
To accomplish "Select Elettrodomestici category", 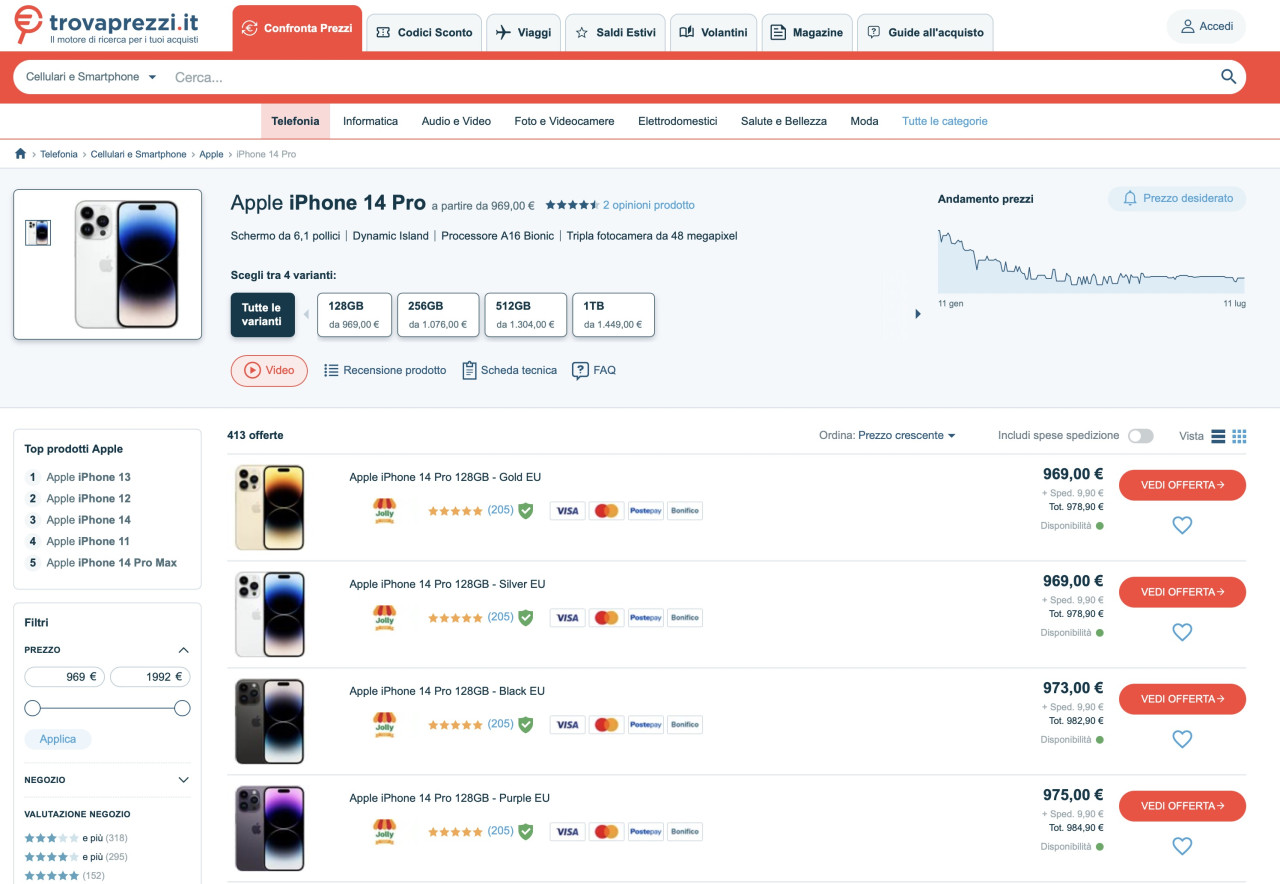I will (678, 121).
